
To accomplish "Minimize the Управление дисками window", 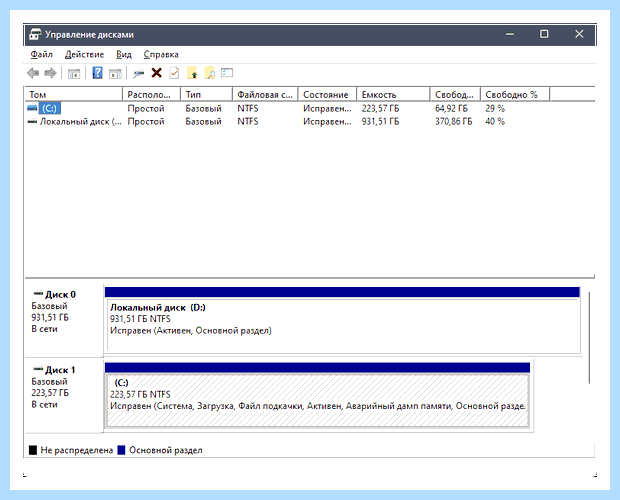I will (510, 34).
